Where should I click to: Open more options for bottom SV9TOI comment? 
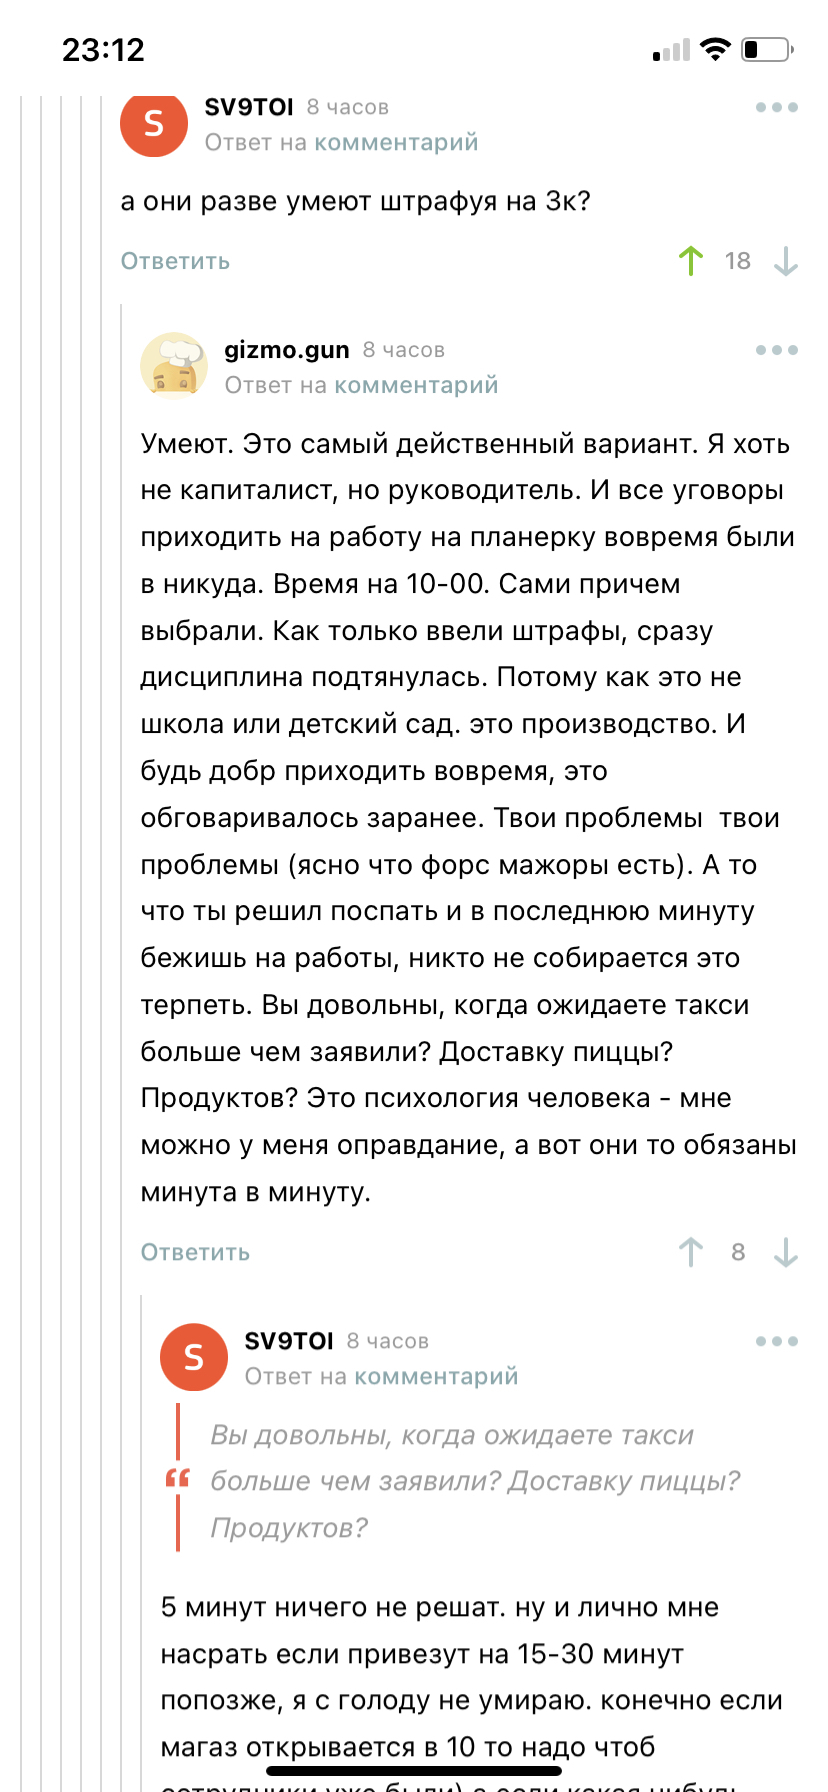[776, 1341]
